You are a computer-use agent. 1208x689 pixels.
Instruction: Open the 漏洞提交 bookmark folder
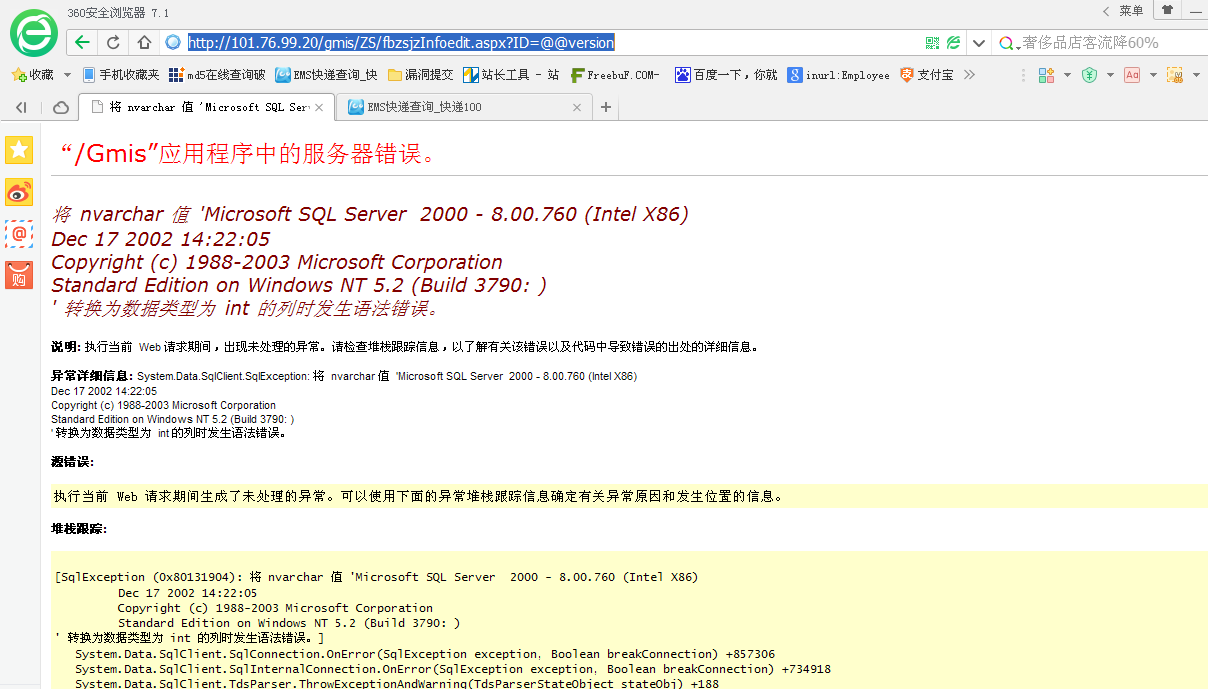pyautogui.click(x=420, y=75)
